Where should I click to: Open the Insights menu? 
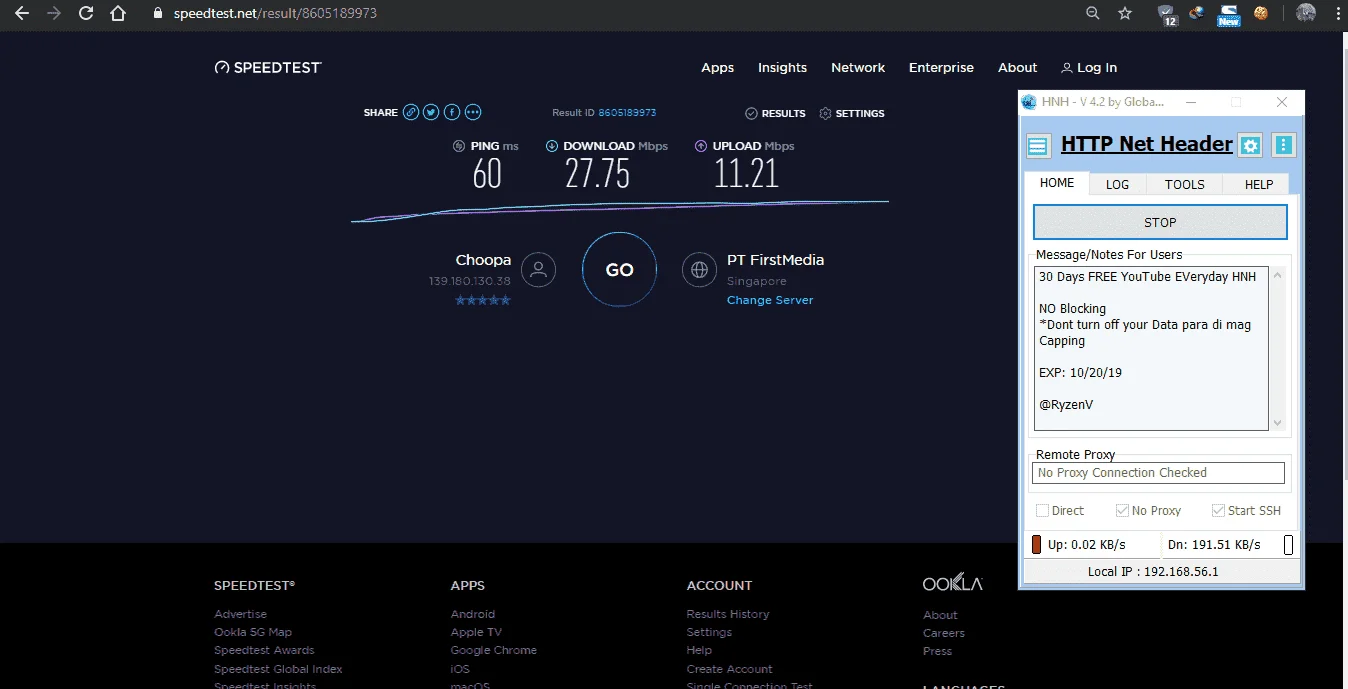point(782,68)
